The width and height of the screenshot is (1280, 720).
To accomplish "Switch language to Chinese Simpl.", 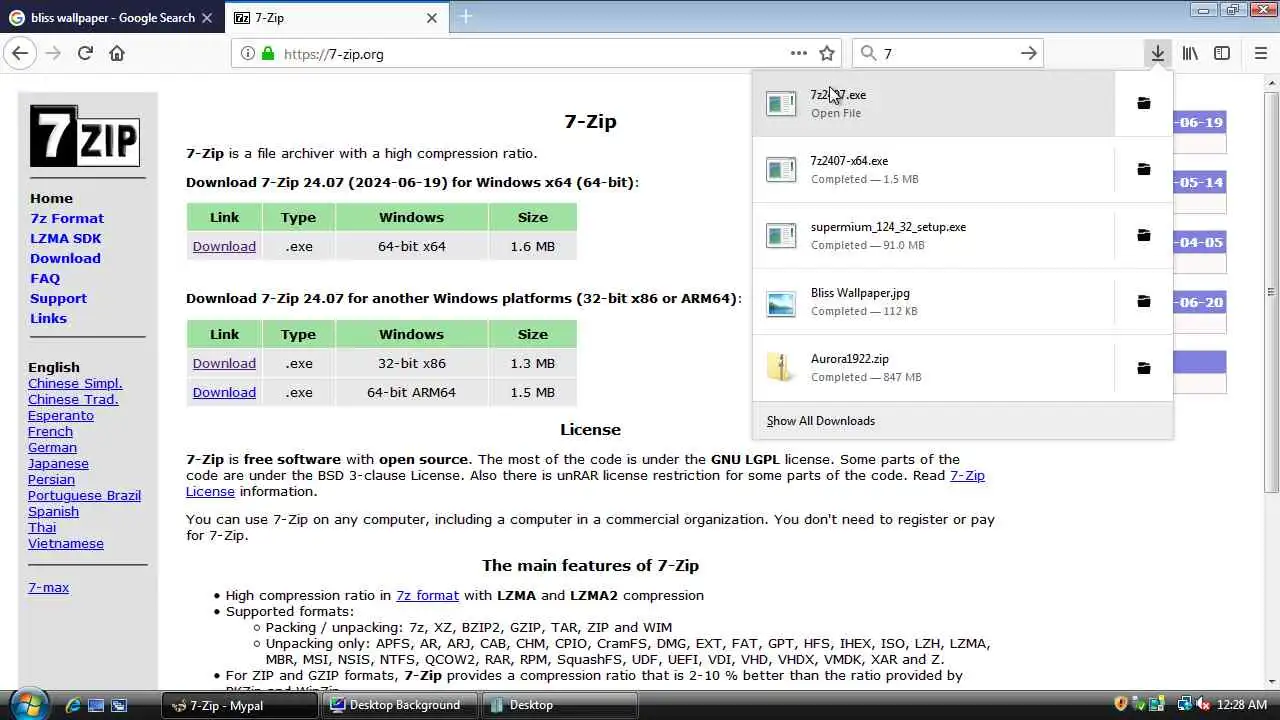I will point(75,383).
